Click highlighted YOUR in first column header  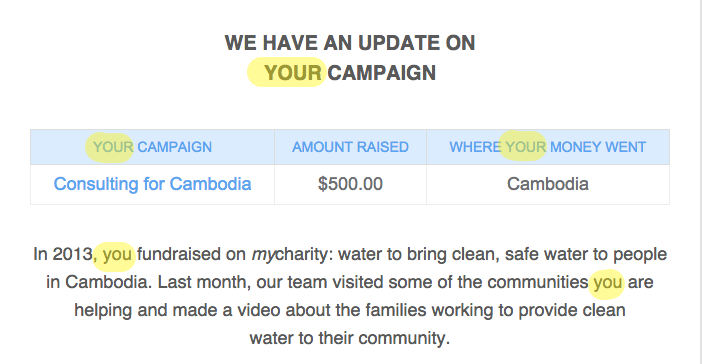pos(113,147)
